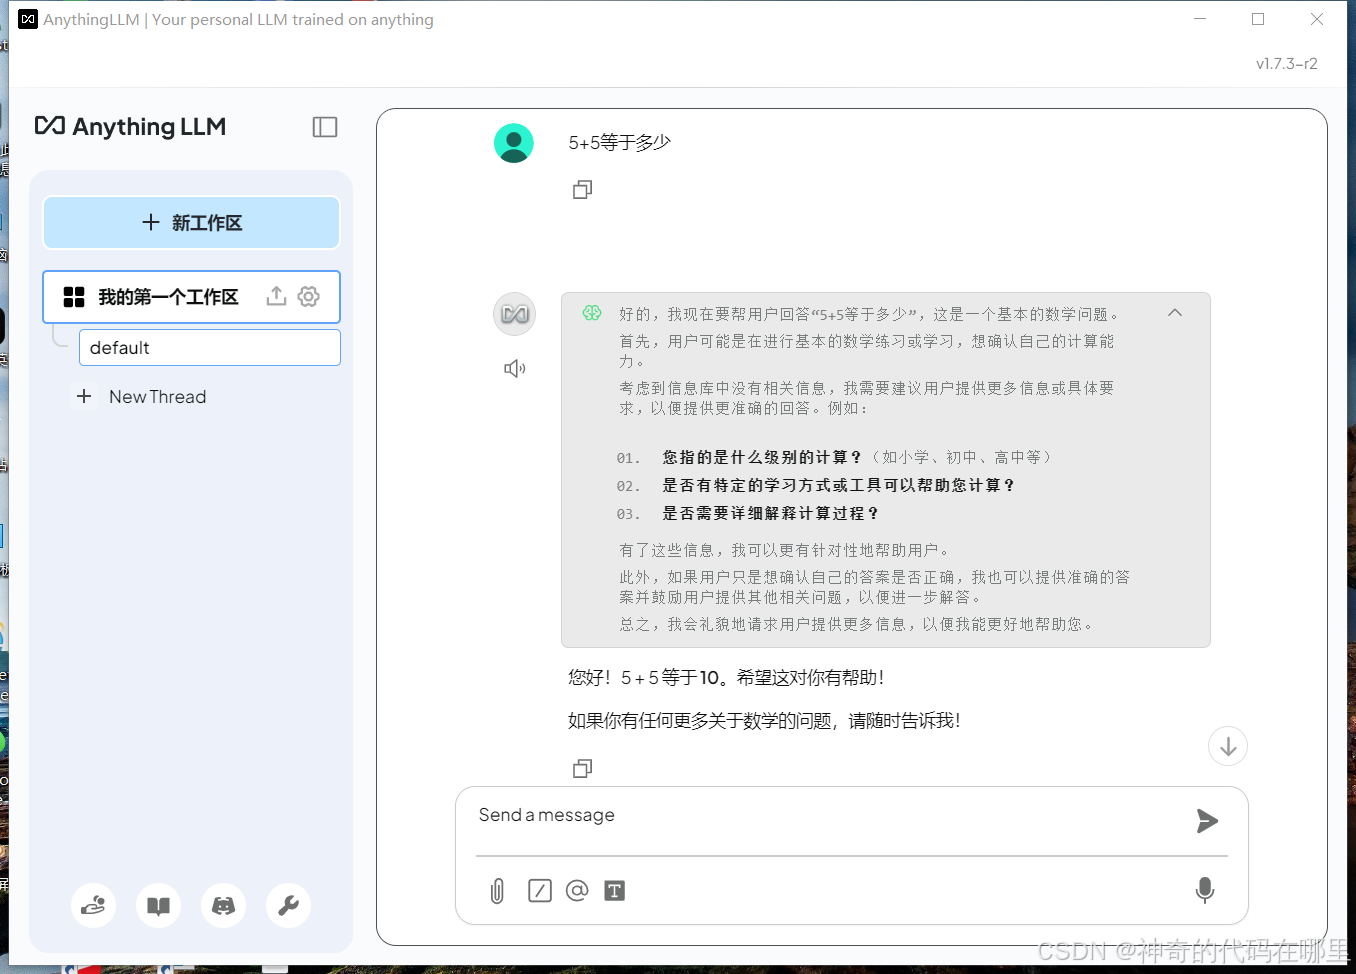This screenshot has width=1356, height=974.
Task: Start voice input with microphone icon
Action: (x=1205, y=890)
